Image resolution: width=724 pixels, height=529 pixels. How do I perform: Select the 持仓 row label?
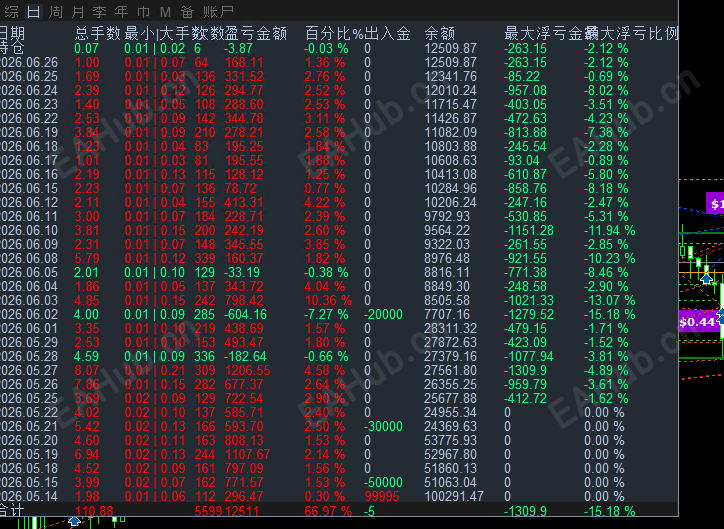[12, 48]
